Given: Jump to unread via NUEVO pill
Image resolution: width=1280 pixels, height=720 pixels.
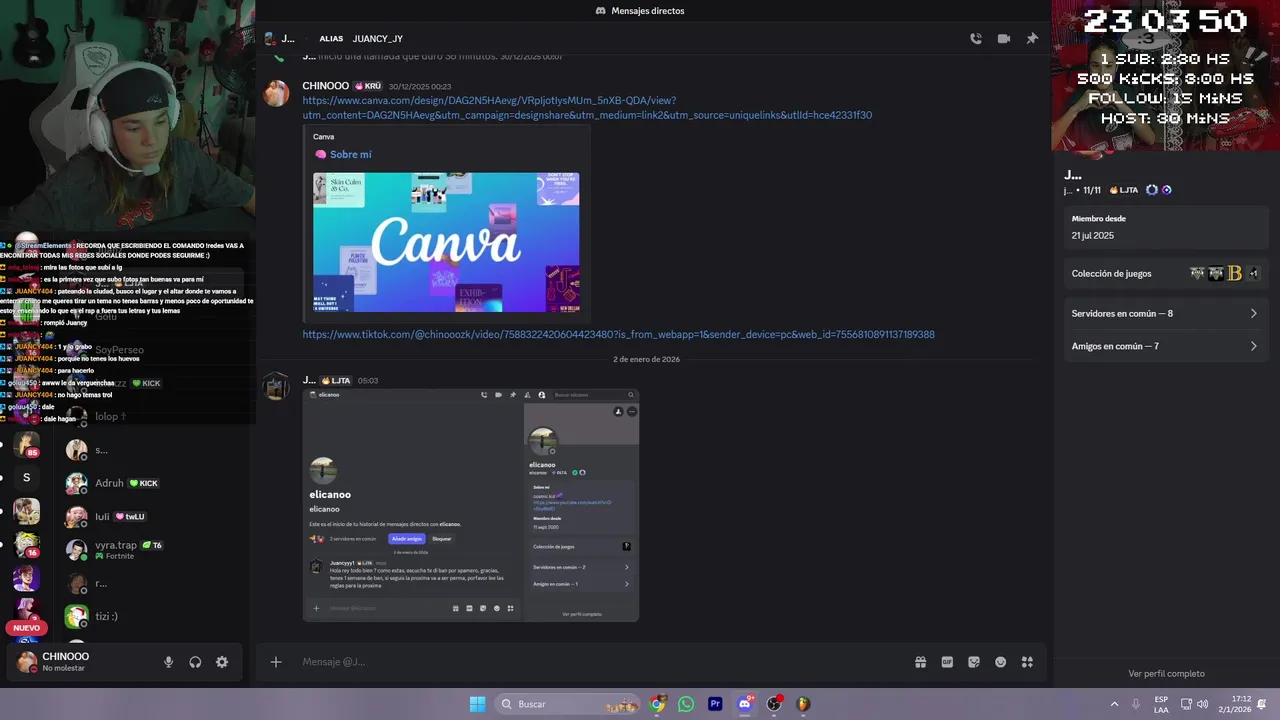Looking at the screenshot, I should 26,628.
